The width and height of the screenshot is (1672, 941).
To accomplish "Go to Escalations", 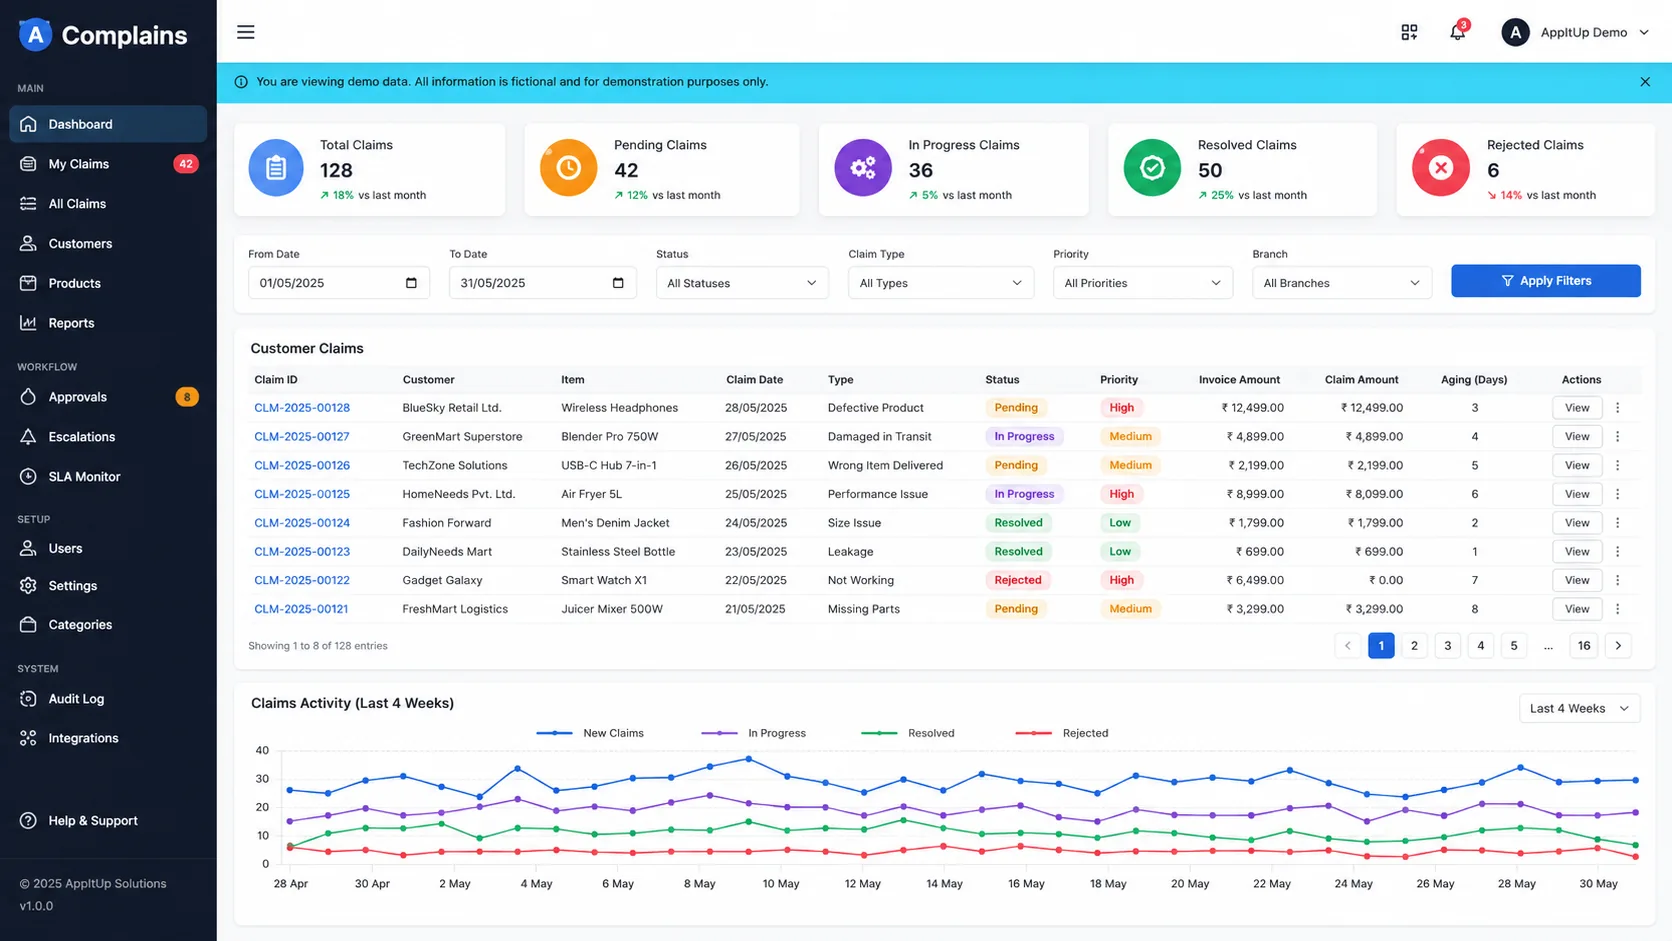I will tap(108, 437).
